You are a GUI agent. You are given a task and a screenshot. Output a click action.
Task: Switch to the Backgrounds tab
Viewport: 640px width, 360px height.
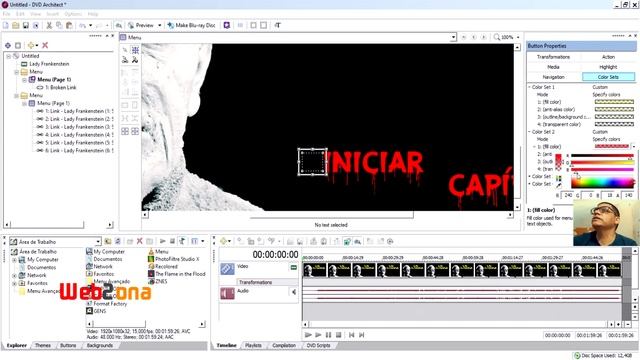click(x=100, y=345)
